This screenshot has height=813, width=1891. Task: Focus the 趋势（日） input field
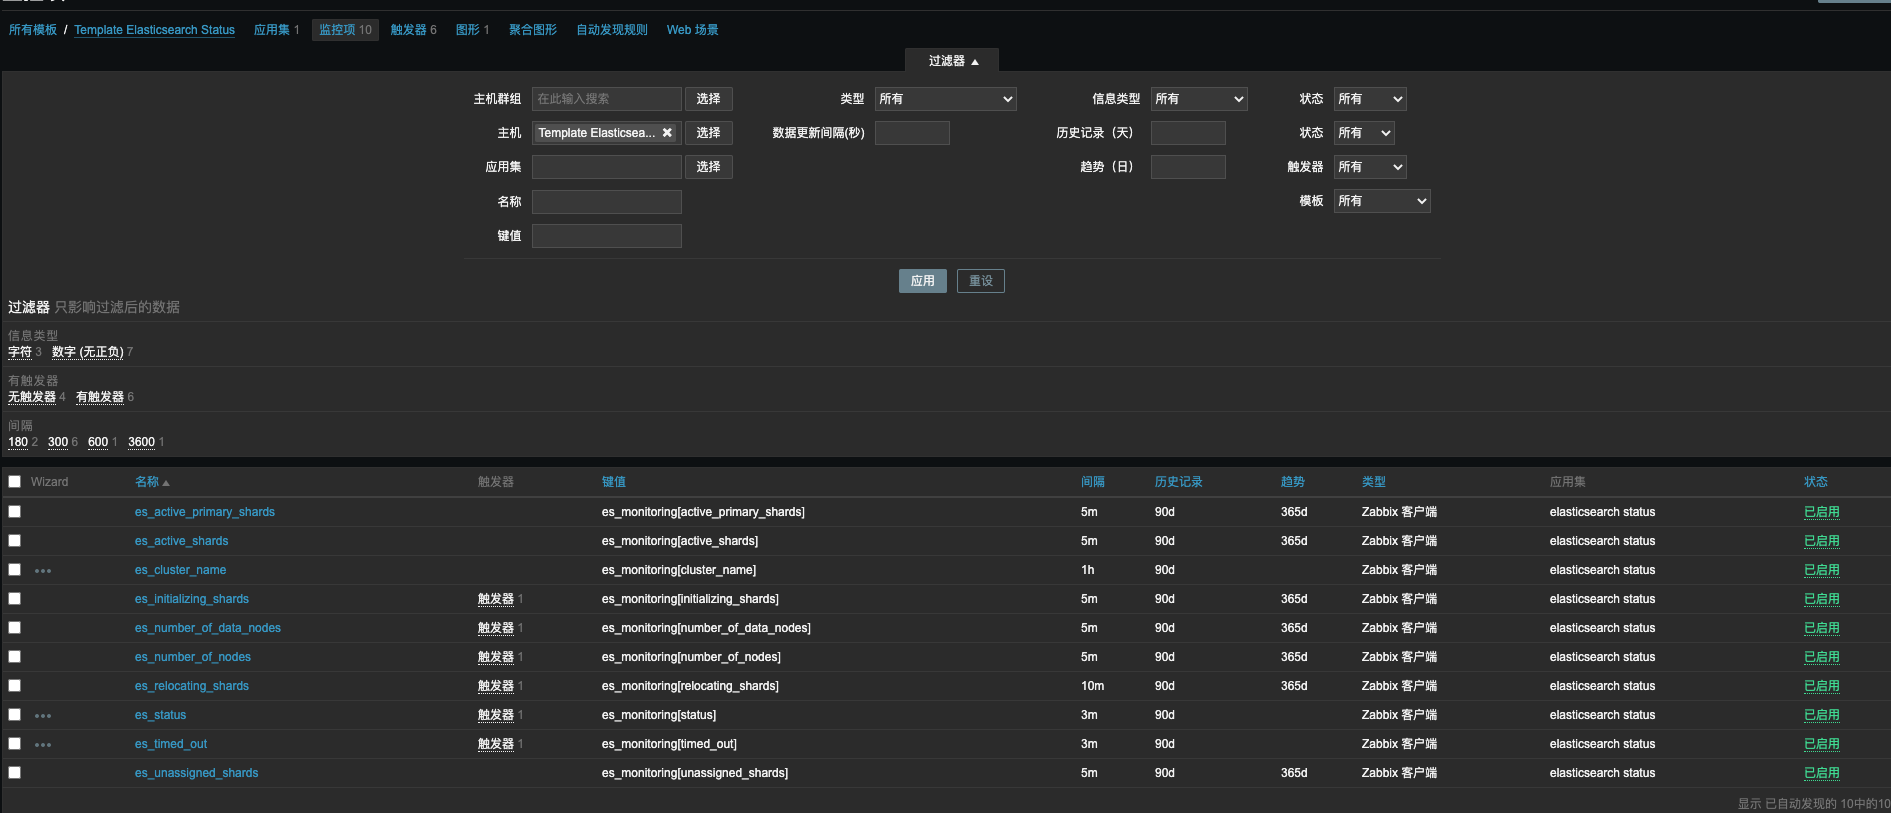(1188, 167)
